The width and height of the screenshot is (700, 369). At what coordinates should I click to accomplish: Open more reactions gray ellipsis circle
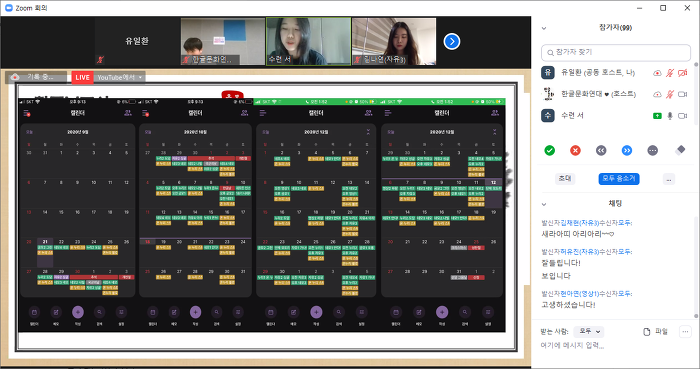tap(653, 150)
